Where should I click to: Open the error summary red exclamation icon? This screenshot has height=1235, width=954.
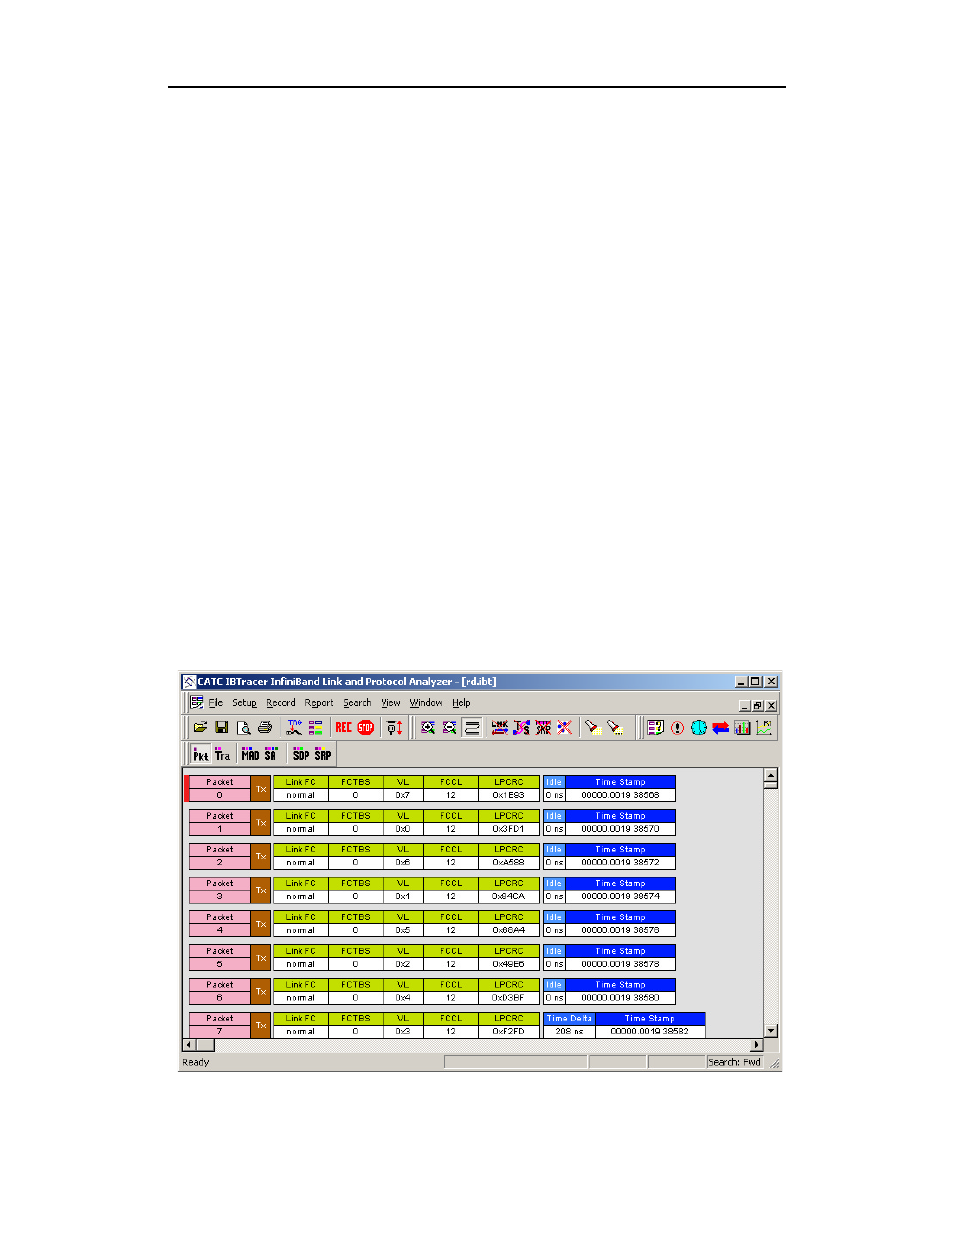point(677,728)
